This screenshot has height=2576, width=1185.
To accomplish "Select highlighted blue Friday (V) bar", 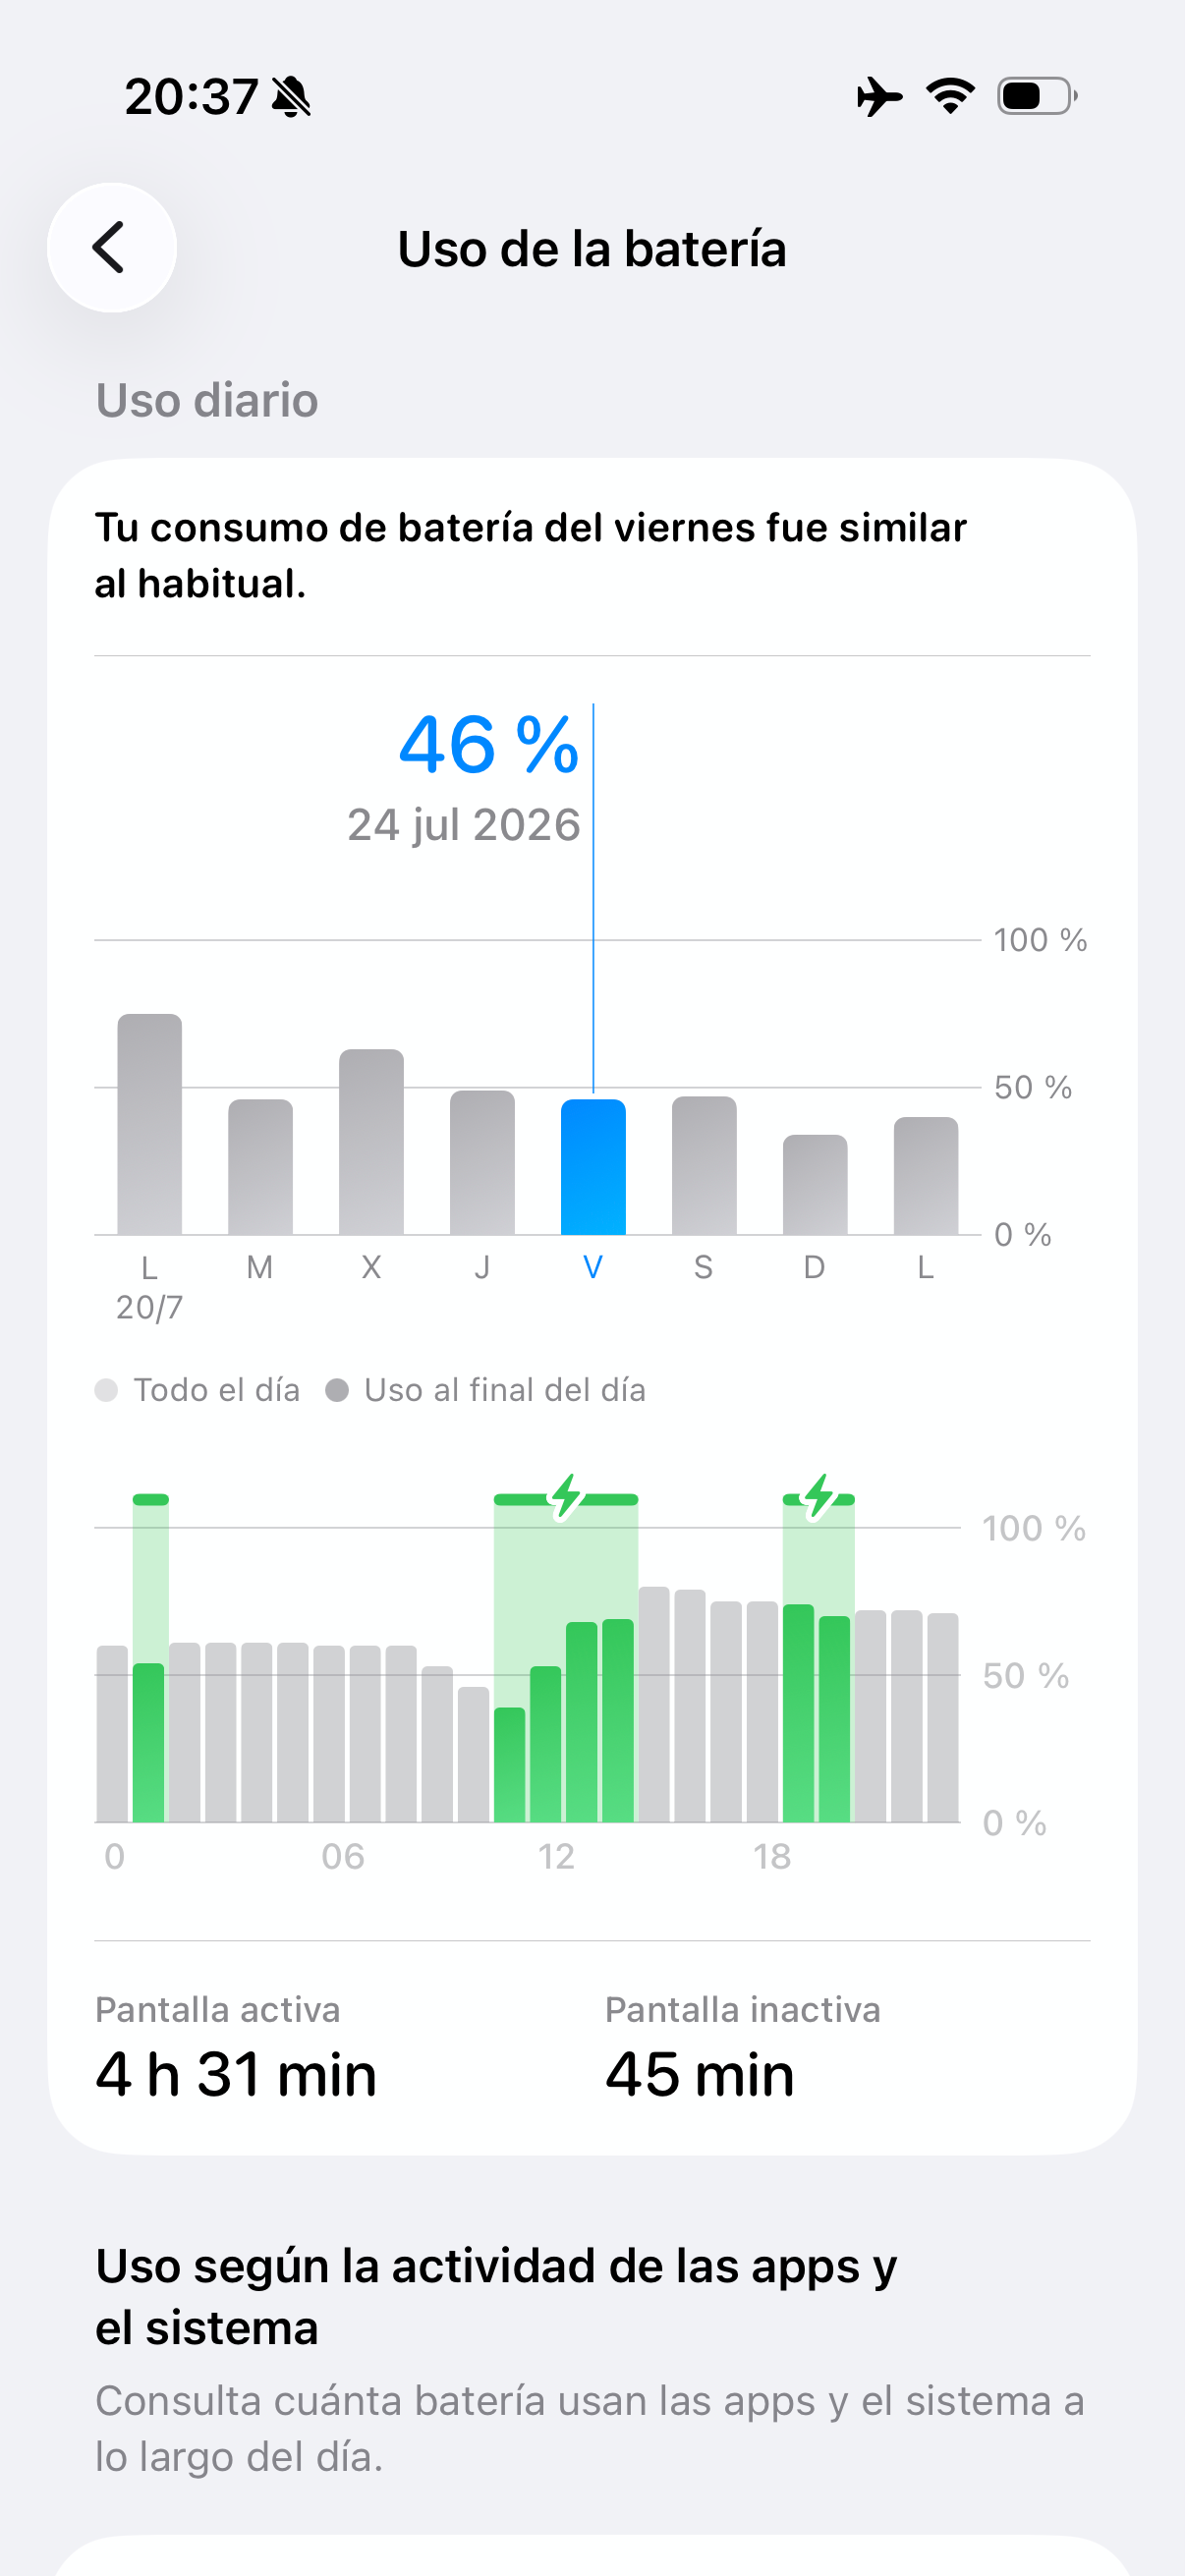I will pos(594,1167).
